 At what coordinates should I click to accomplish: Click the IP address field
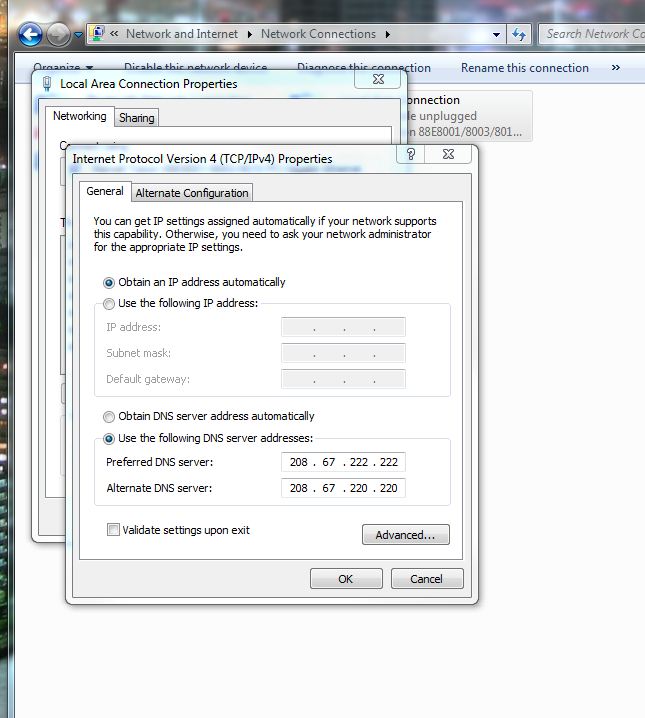(x=343, y=327)
